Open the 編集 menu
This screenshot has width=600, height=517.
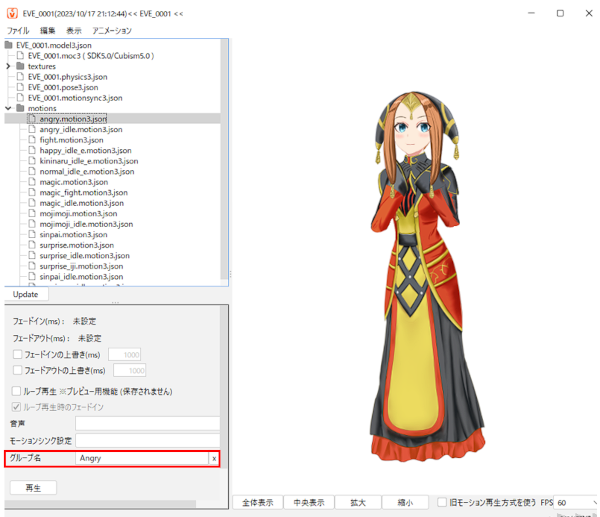pyautogui.click(x=48, y=31)
